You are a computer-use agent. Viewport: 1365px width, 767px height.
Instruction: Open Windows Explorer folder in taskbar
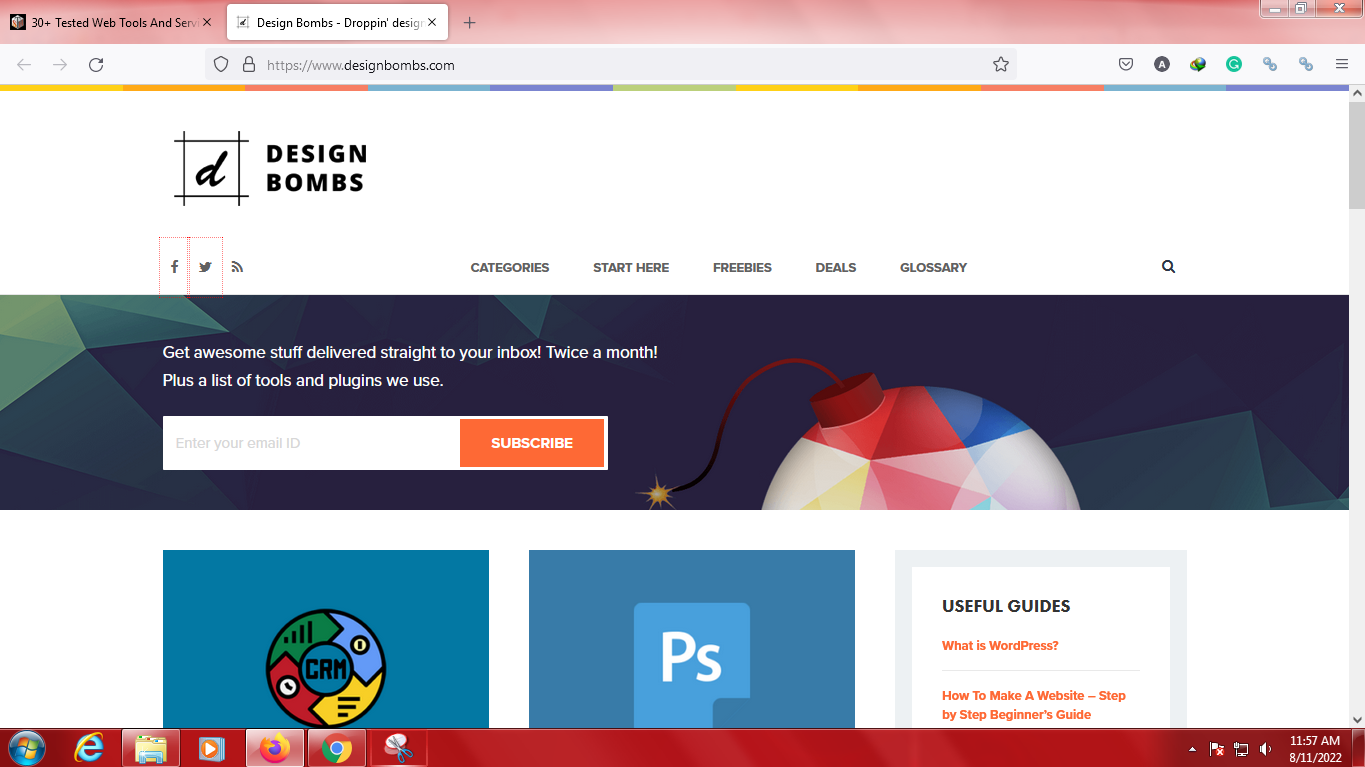point(151,748)
